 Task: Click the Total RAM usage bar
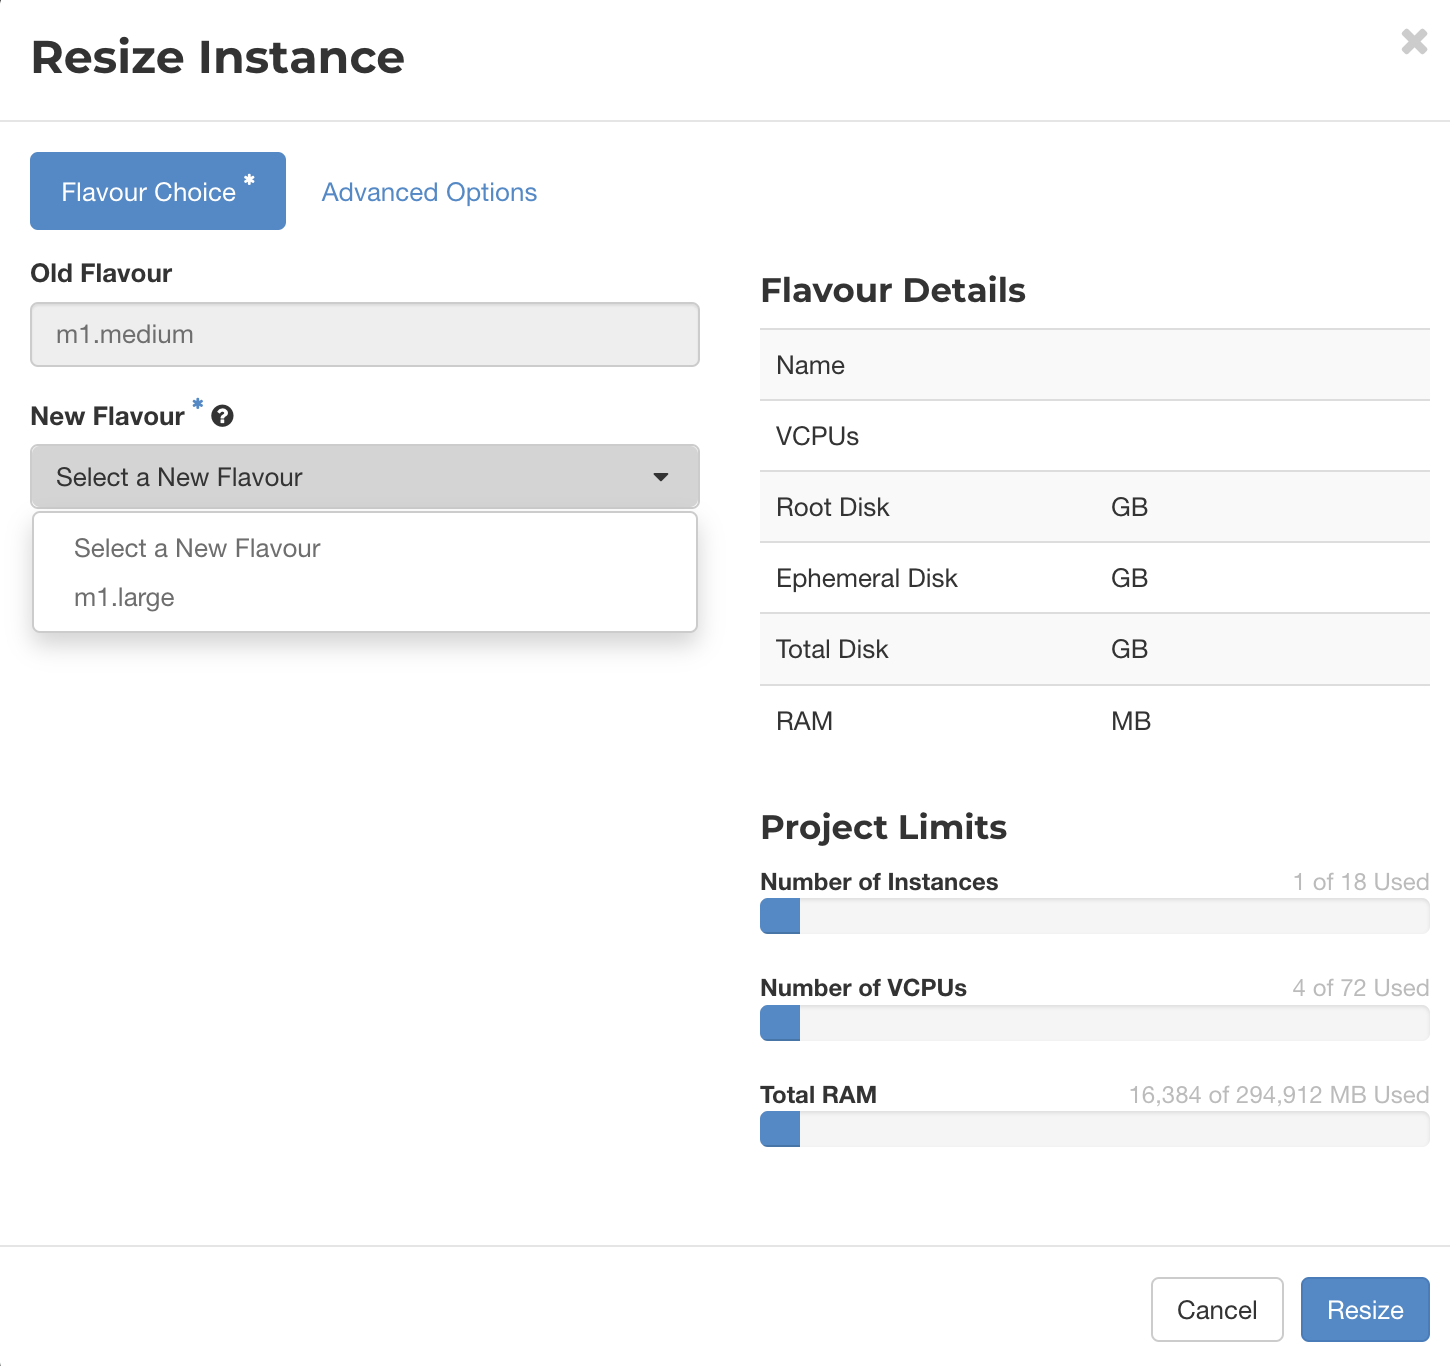click(1095, 1129)
